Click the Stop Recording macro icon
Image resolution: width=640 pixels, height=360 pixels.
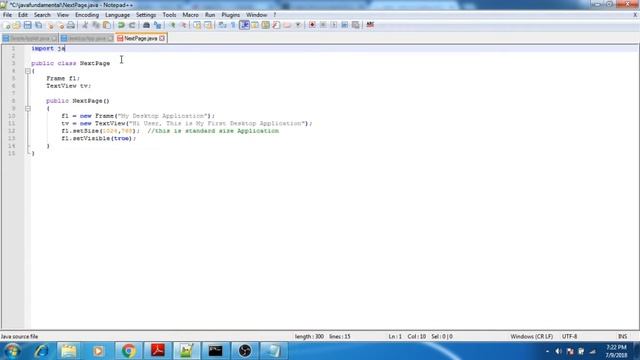[x=323, y=25]
